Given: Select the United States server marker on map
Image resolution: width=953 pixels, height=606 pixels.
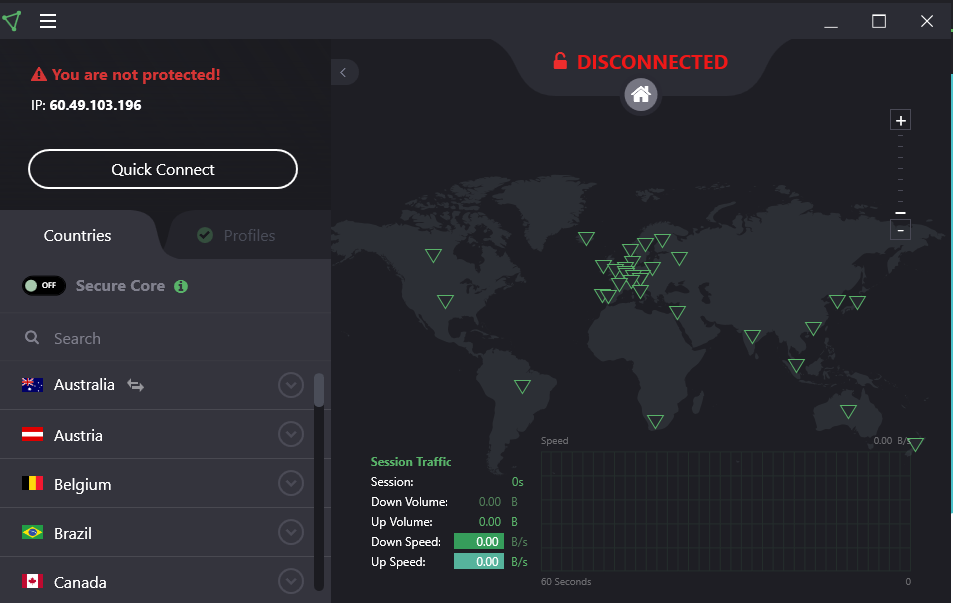Looking at the screenshot, I should [445, 301].
